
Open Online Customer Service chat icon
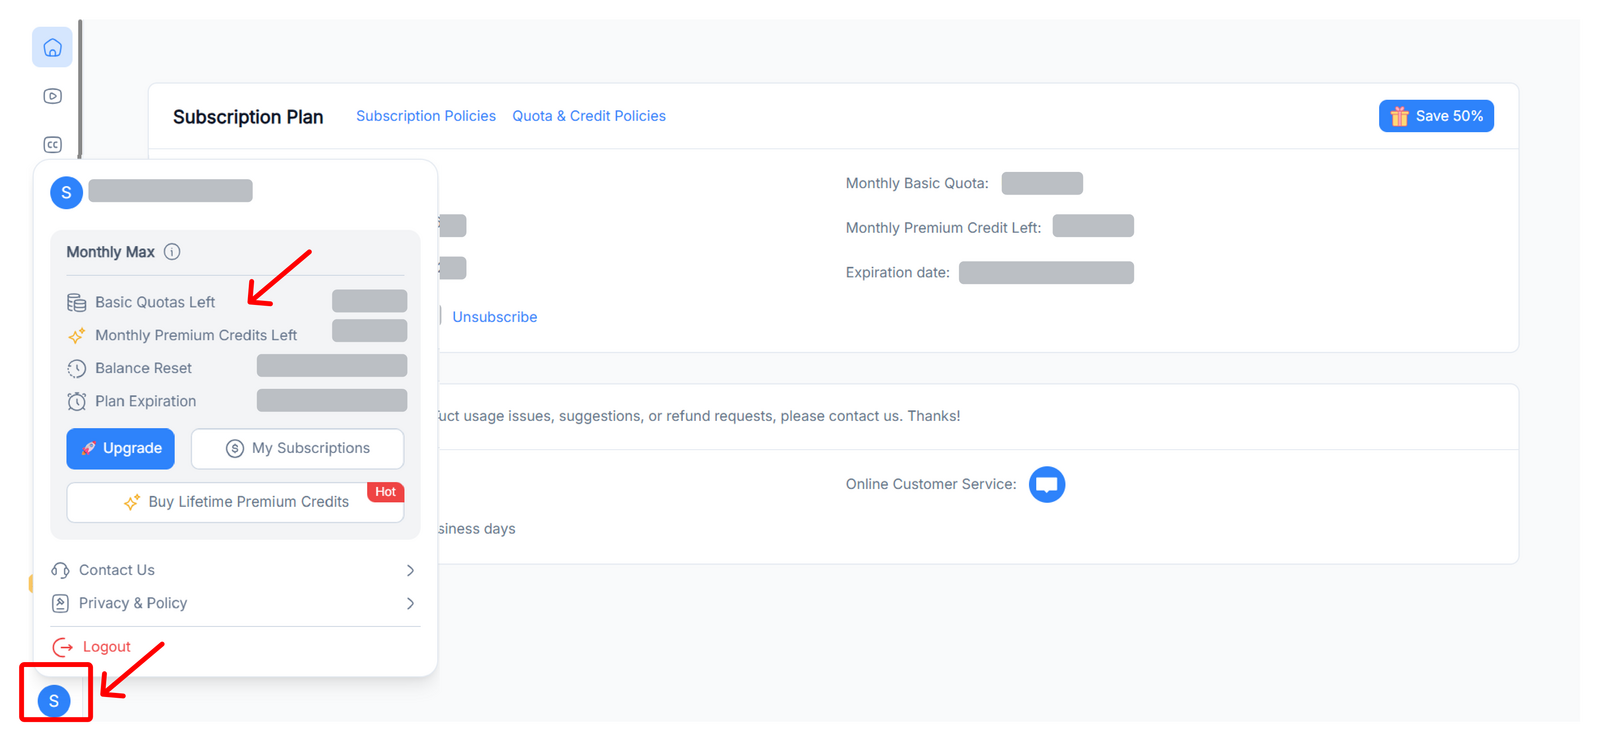tap(1046, 485)
